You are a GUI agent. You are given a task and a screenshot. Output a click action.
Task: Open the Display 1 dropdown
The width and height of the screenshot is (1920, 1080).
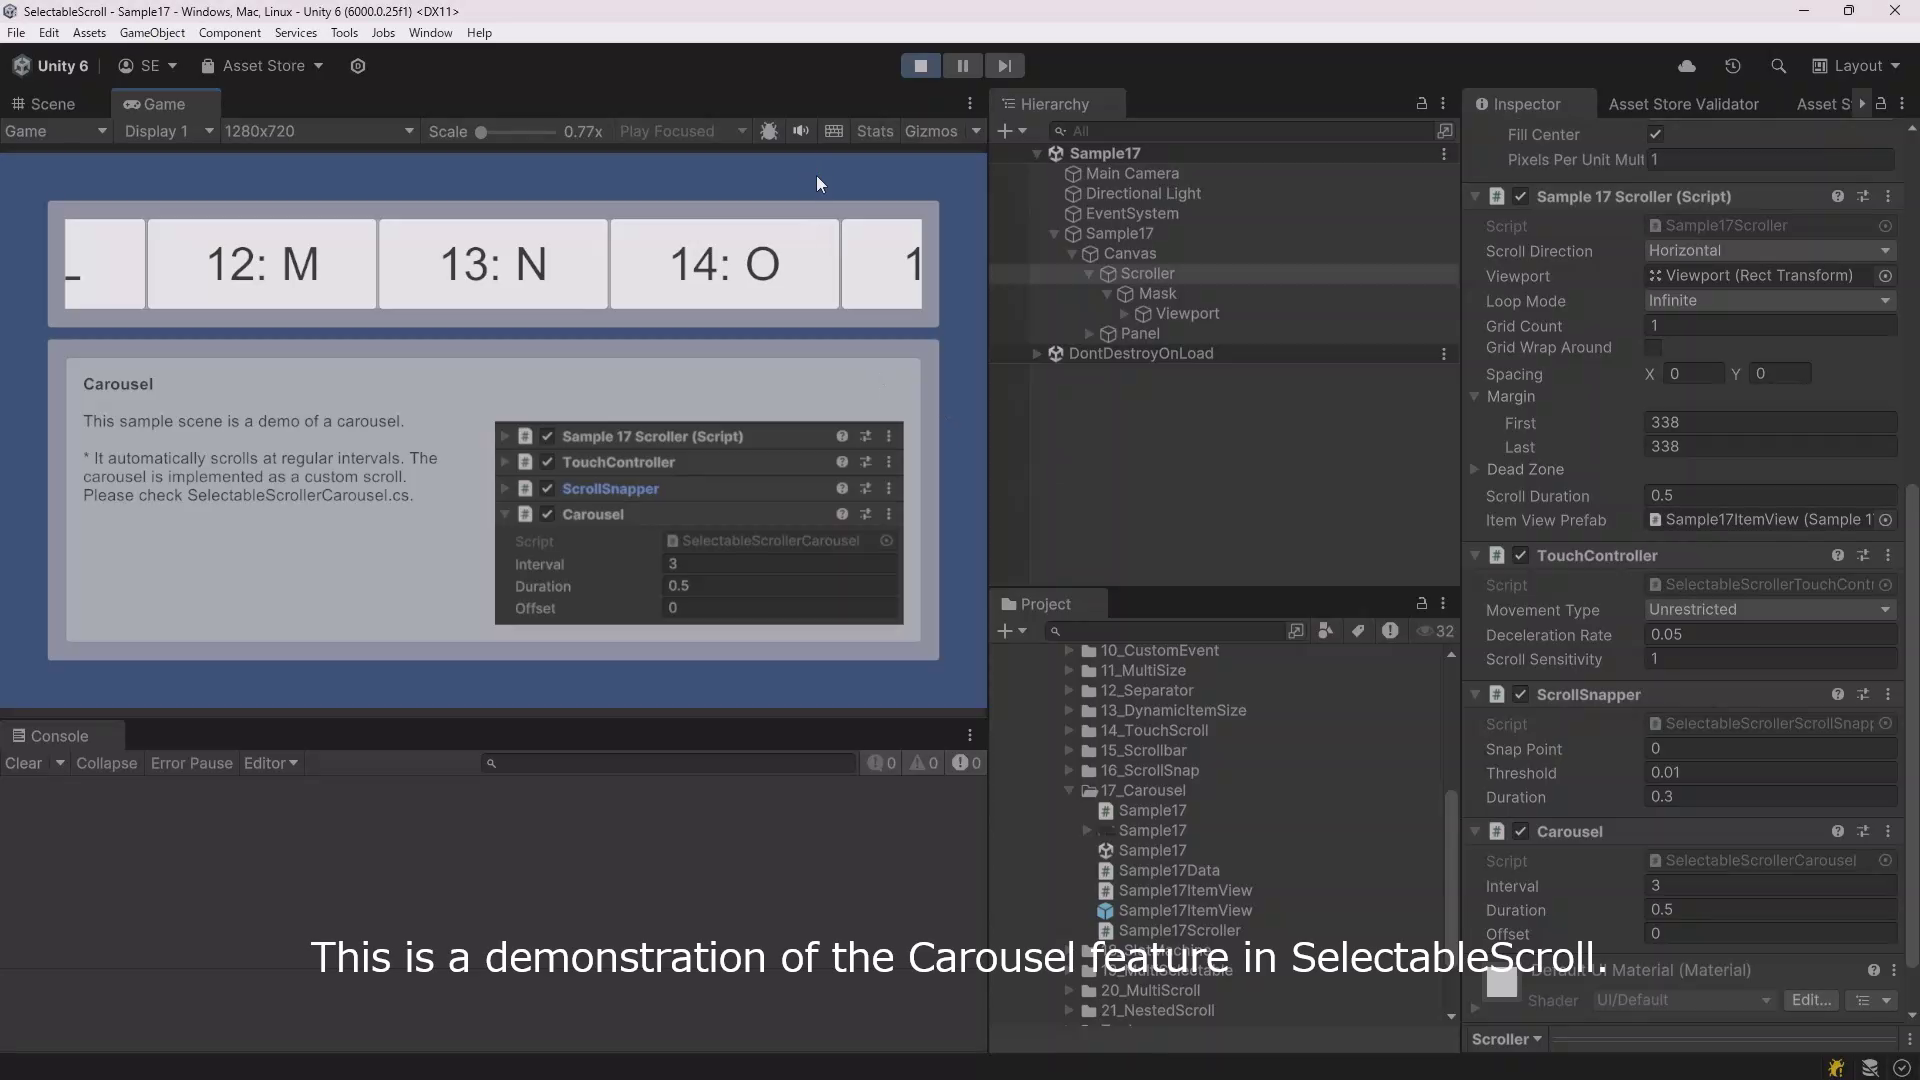click(167, 131)
